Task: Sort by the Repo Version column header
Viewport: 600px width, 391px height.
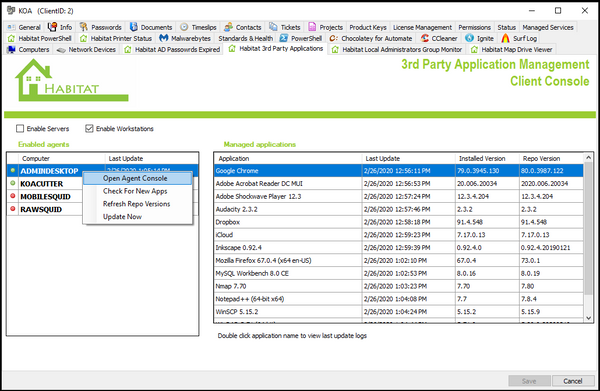Action: point(551,158)
